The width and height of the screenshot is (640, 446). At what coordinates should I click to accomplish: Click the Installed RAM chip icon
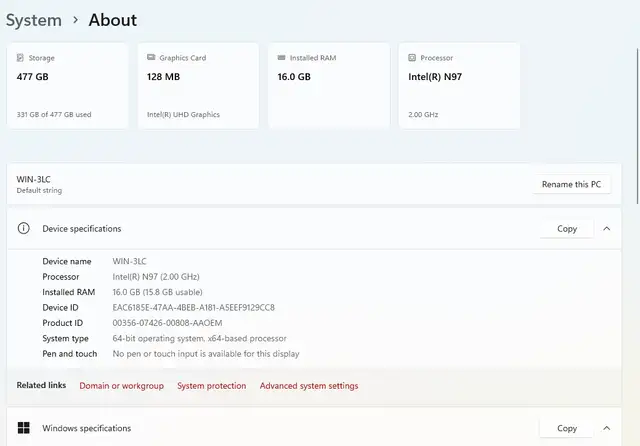point(281,58)
